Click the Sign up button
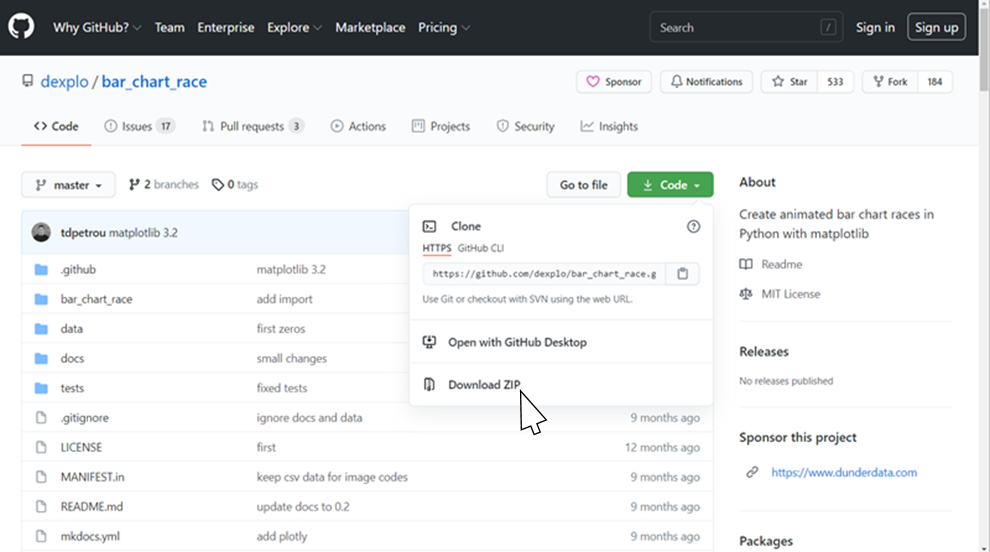990x552 pixels. (936, 27)
